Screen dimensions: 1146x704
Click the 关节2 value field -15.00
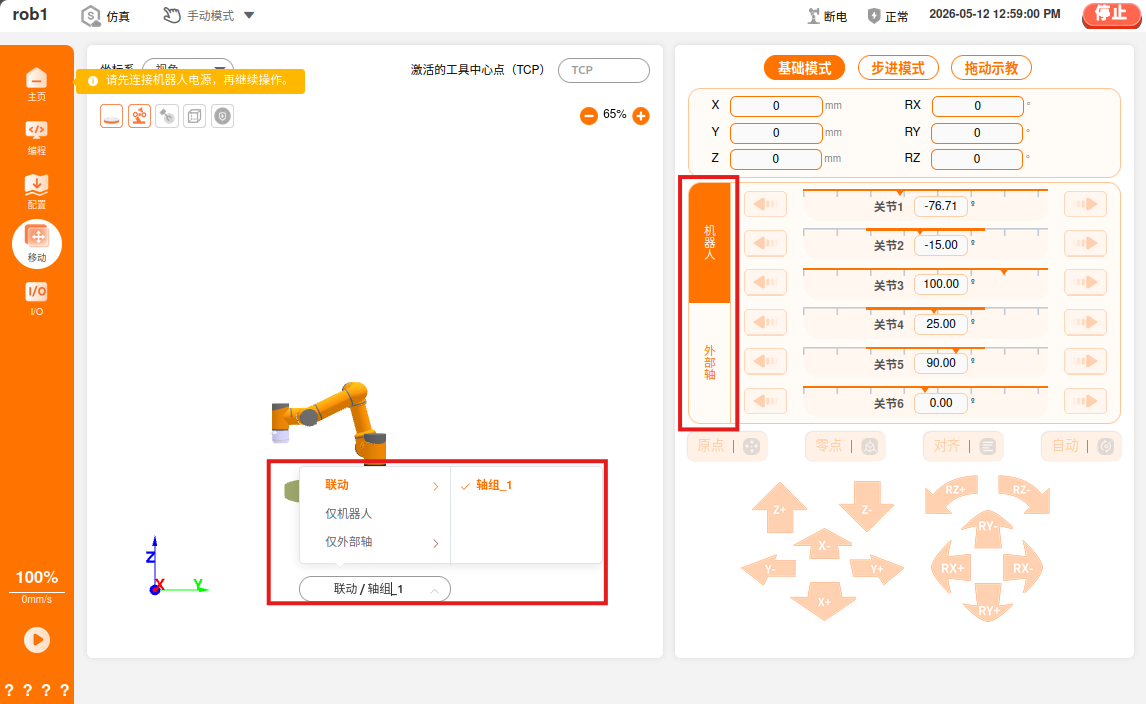pos(941,245)
